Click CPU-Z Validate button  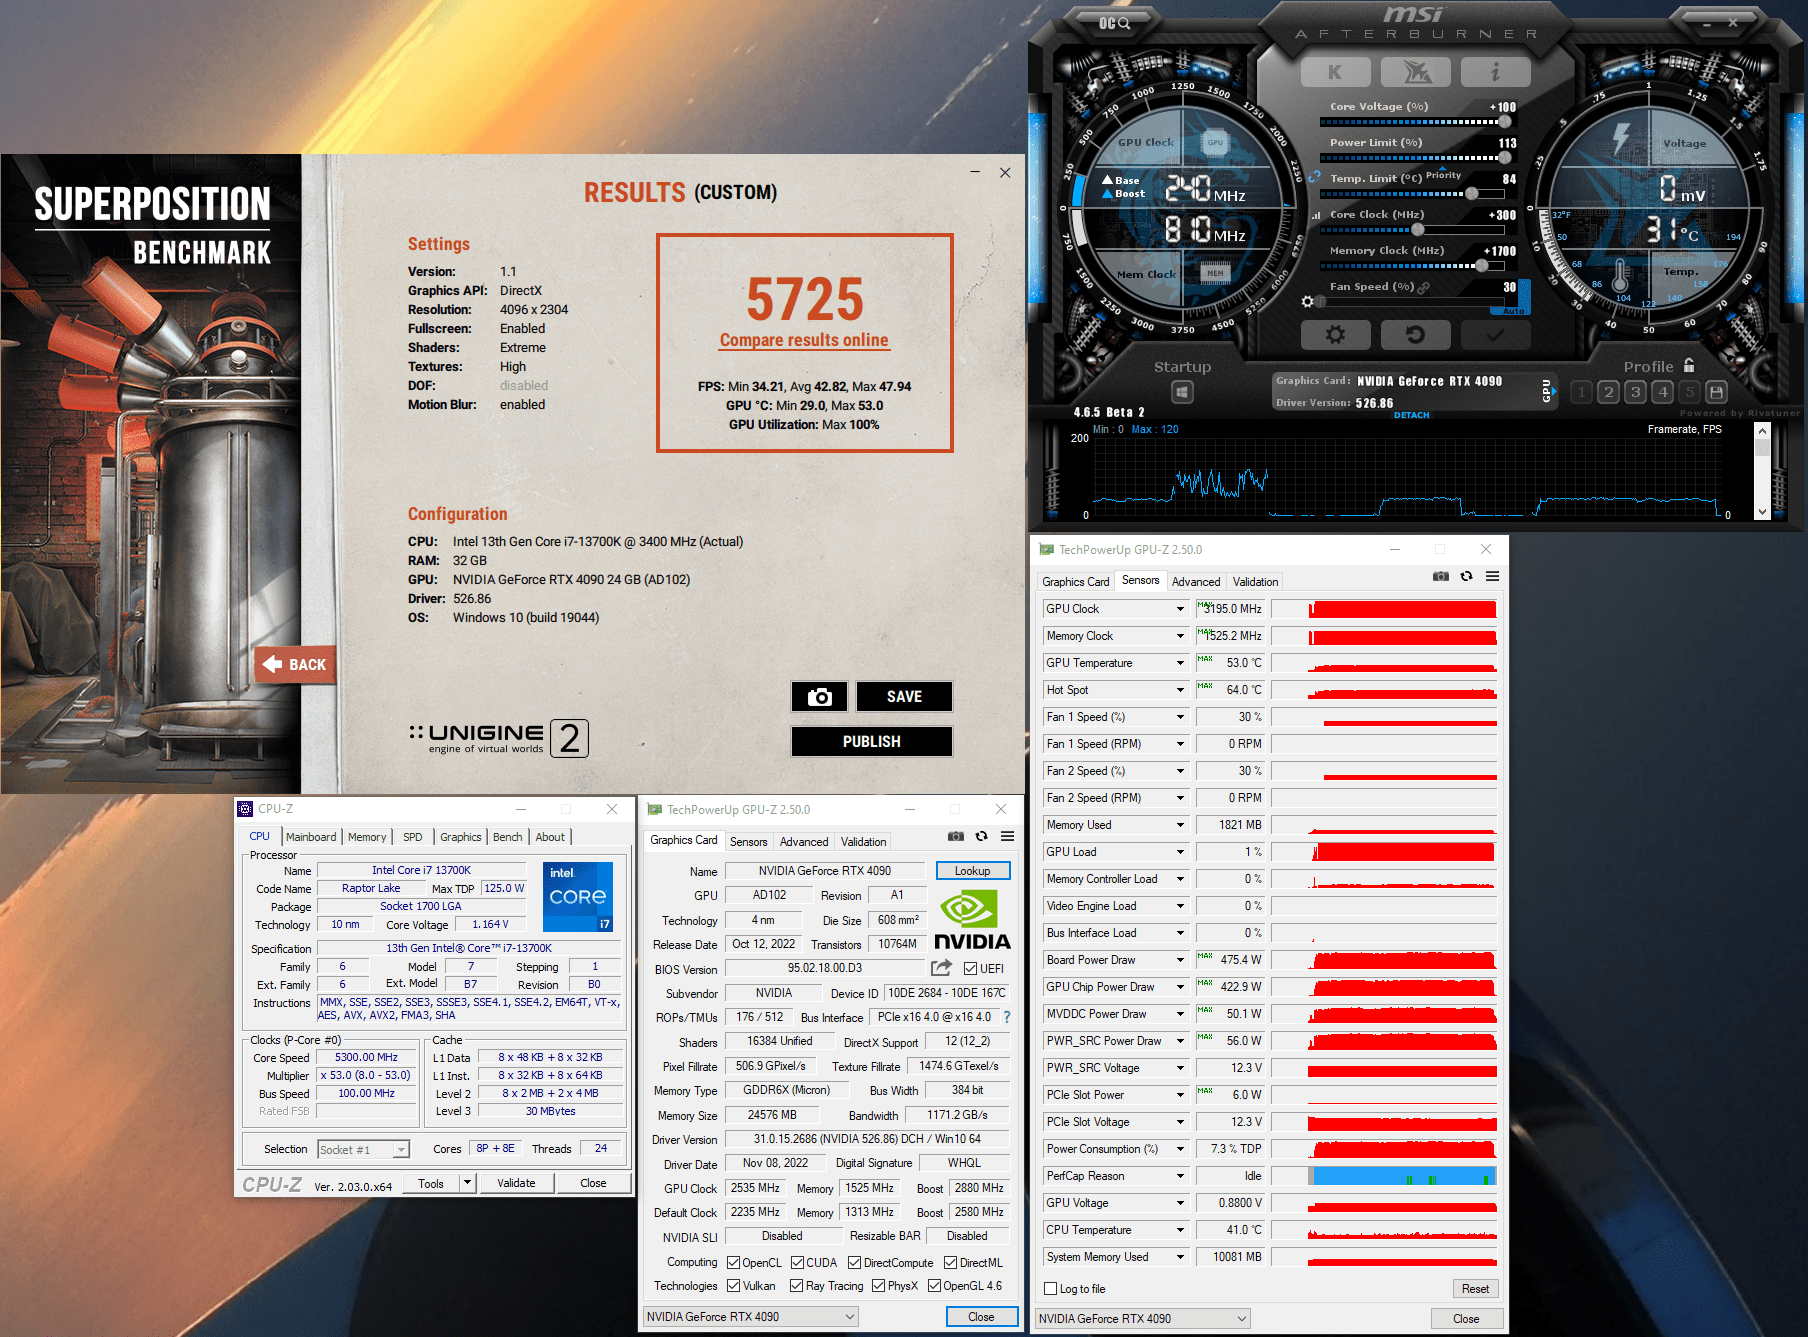tap(516, 1183)
